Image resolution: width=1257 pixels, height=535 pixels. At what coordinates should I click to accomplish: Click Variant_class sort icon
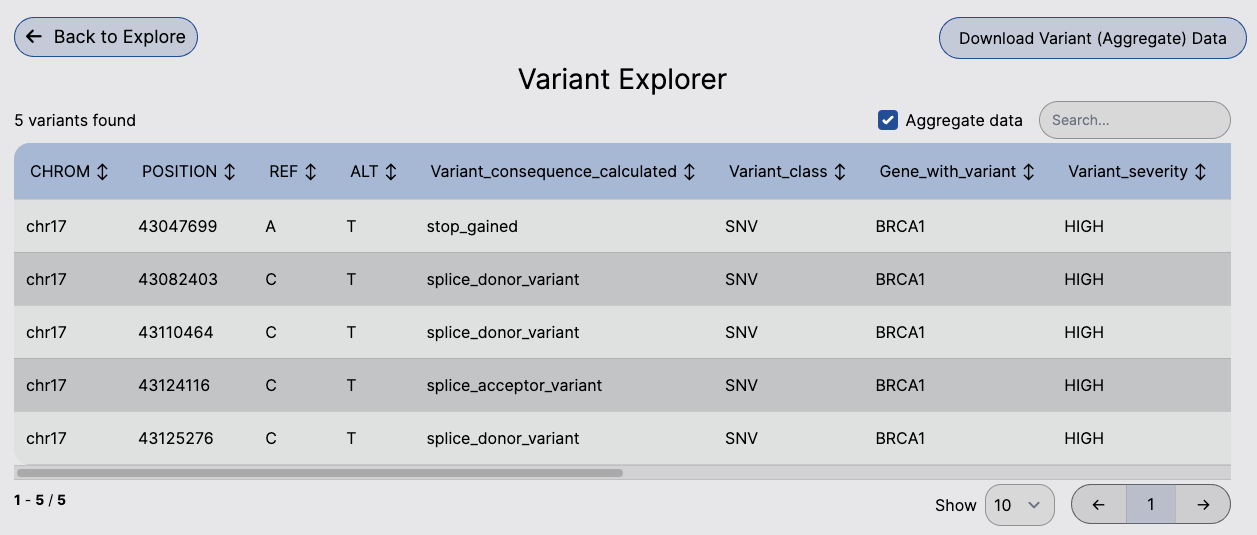pos(840,172)
